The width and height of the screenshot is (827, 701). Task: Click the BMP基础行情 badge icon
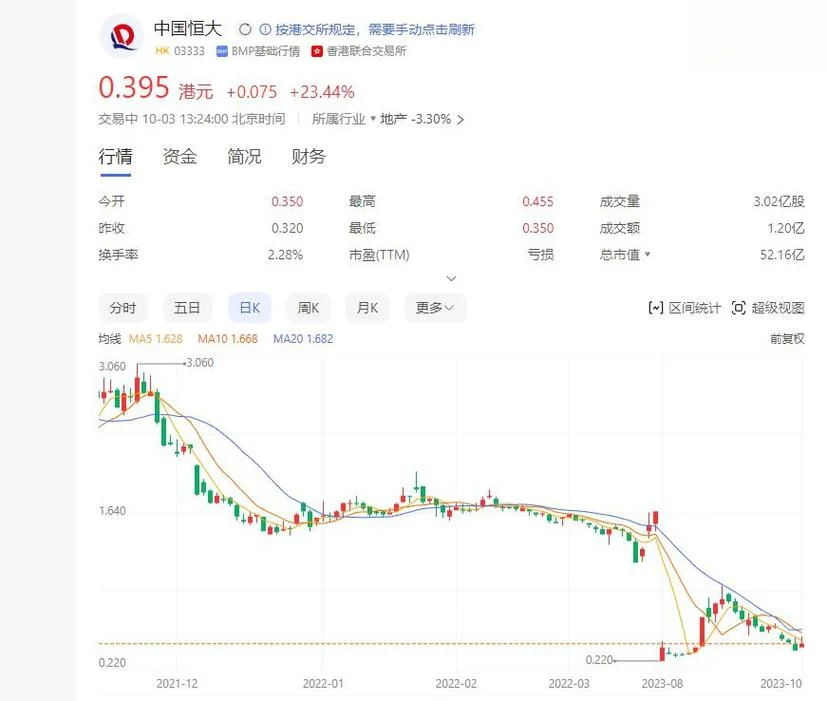222,51
